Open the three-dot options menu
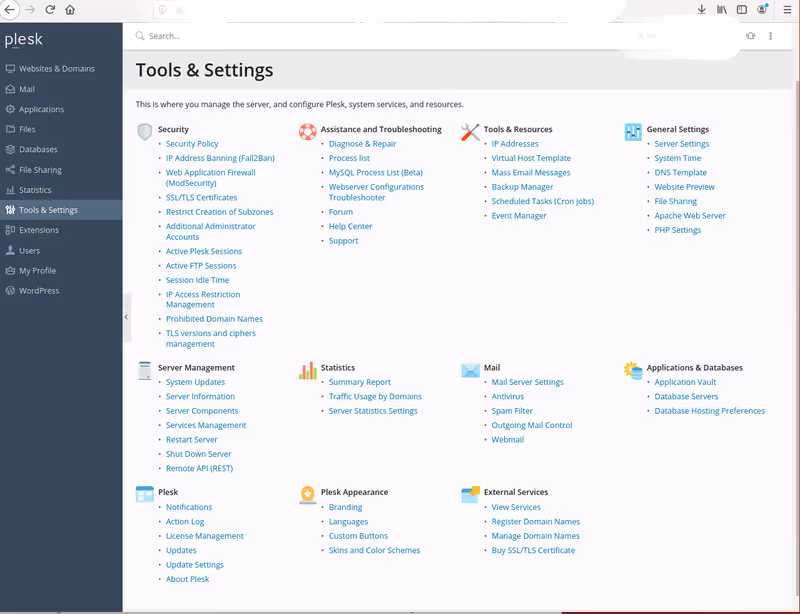Screen dimensions: 800x614 coord(770,36)
